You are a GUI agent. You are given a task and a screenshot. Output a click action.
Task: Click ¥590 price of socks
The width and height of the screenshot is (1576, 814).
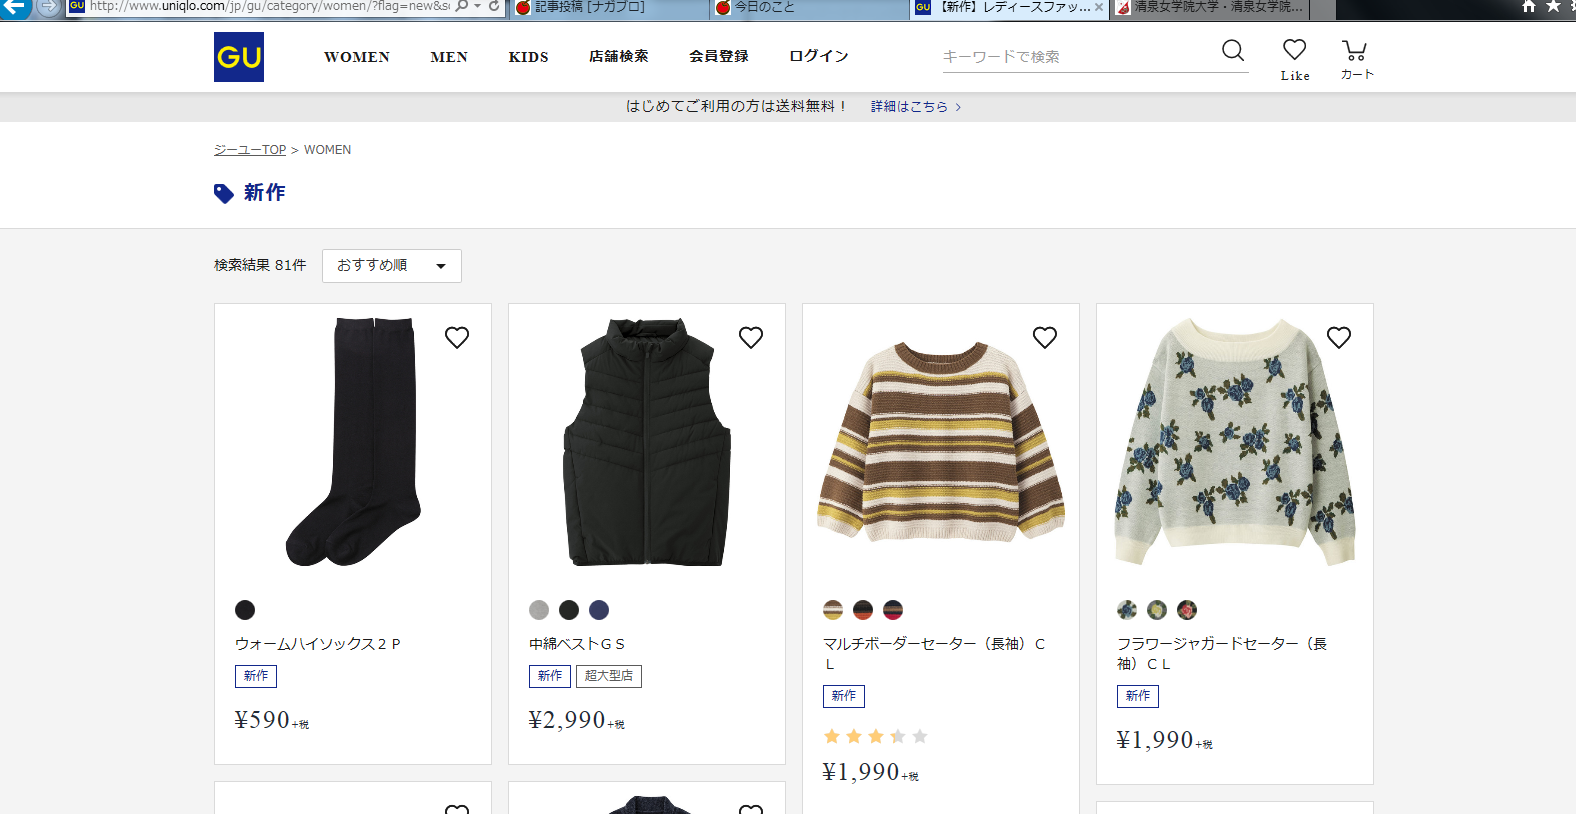[x=272, y=720]
